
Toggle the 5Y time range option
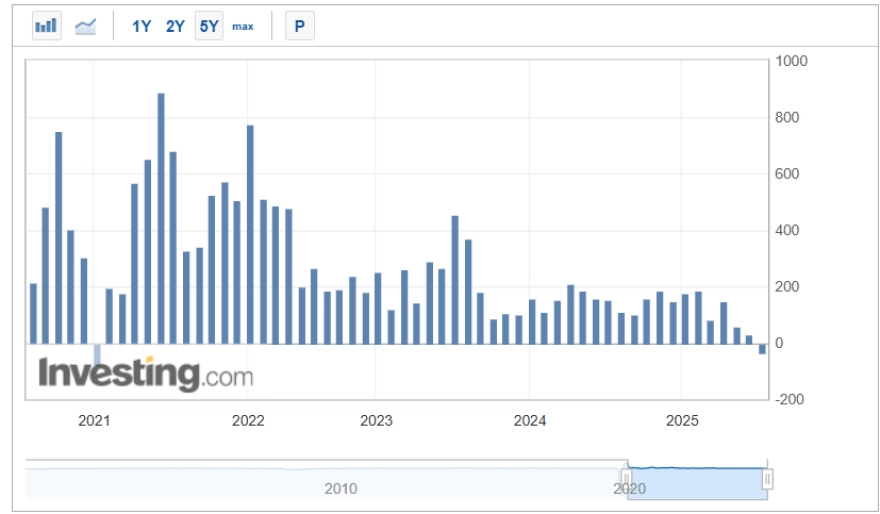pos(208,26)
